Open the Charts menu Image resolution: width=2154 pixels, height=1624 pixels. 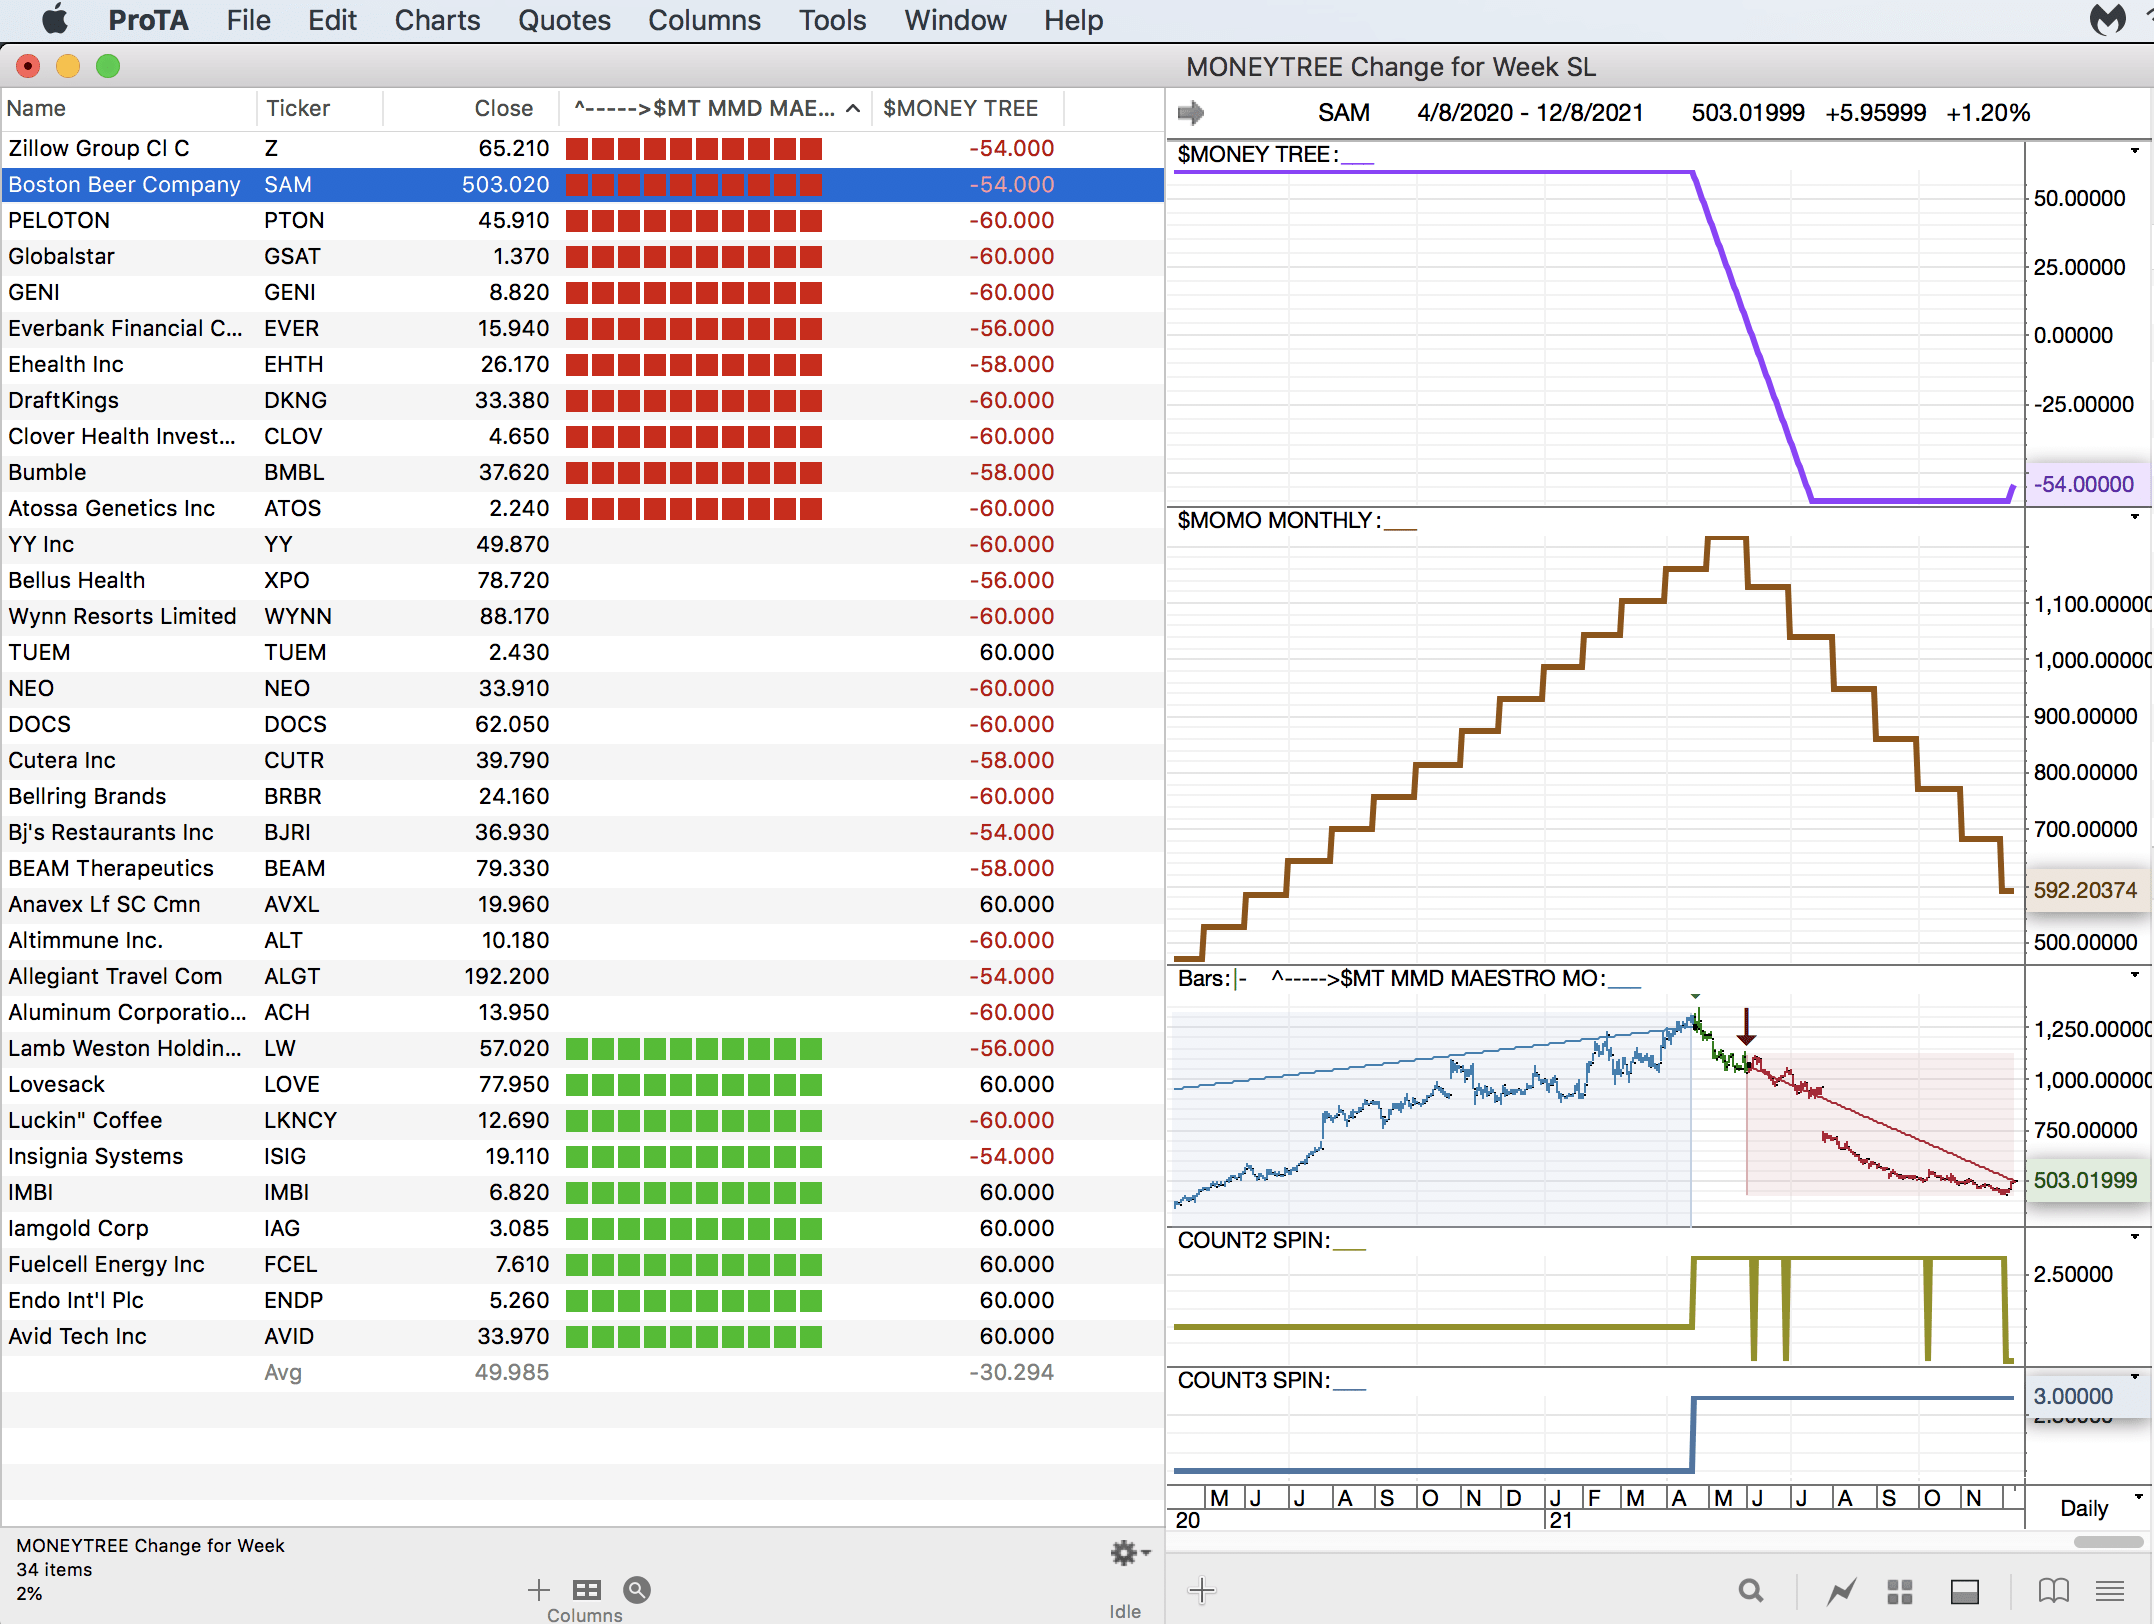tap(437, 20)
